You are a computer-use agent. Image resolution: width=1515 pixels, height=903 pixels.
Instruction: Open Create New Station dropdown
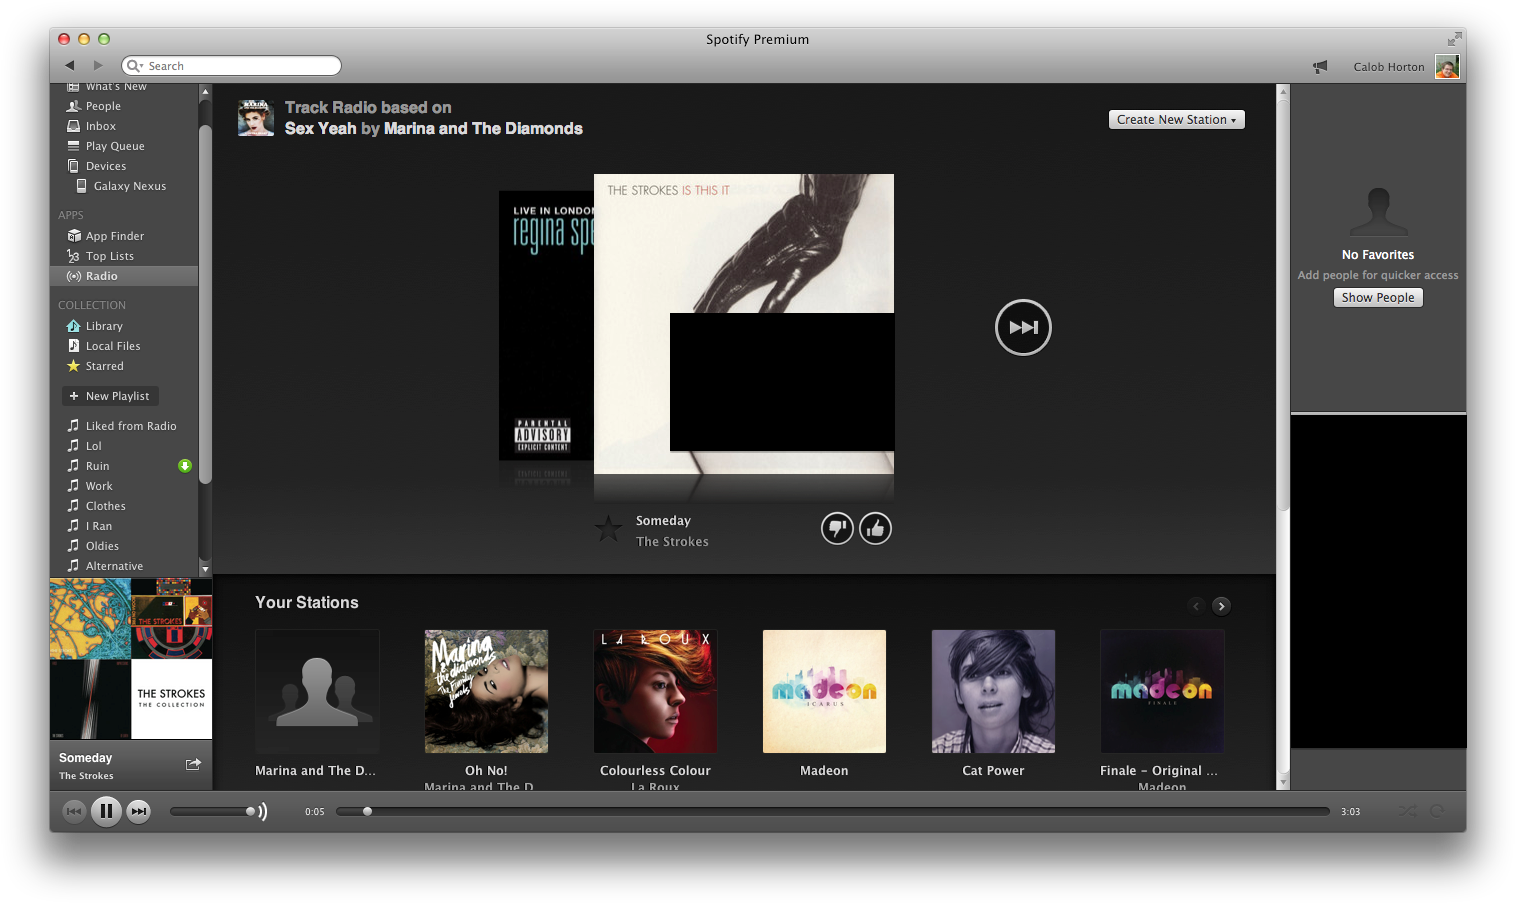(x=1176, y=119)
